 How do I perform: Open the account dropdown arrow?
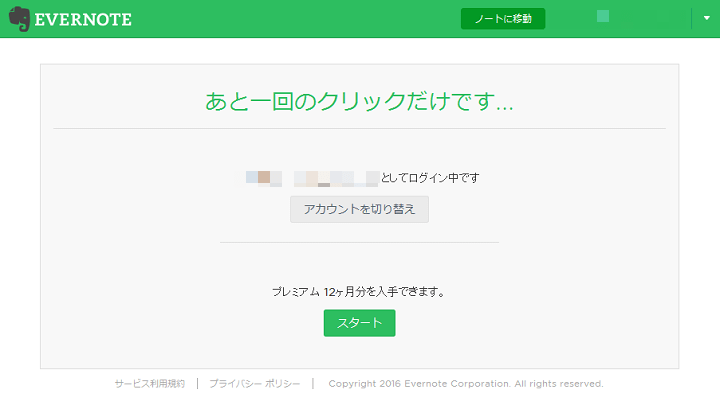point(707,18)
